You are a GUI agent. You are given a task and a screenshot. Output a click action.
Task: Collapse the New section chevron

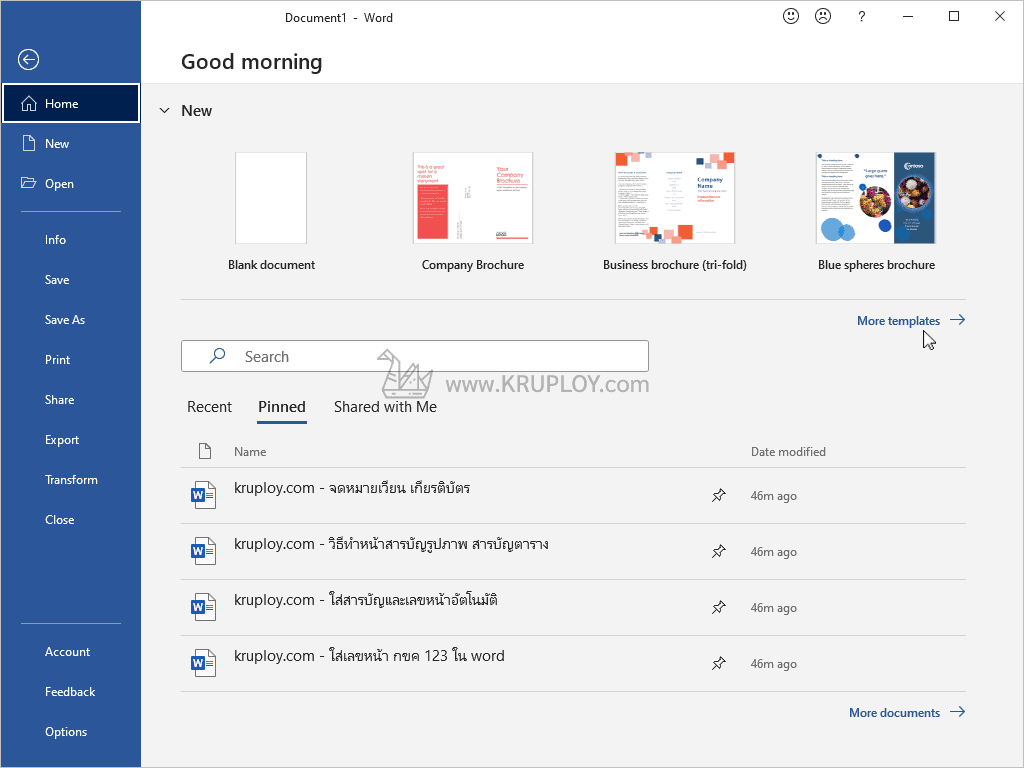pos(165,110)
